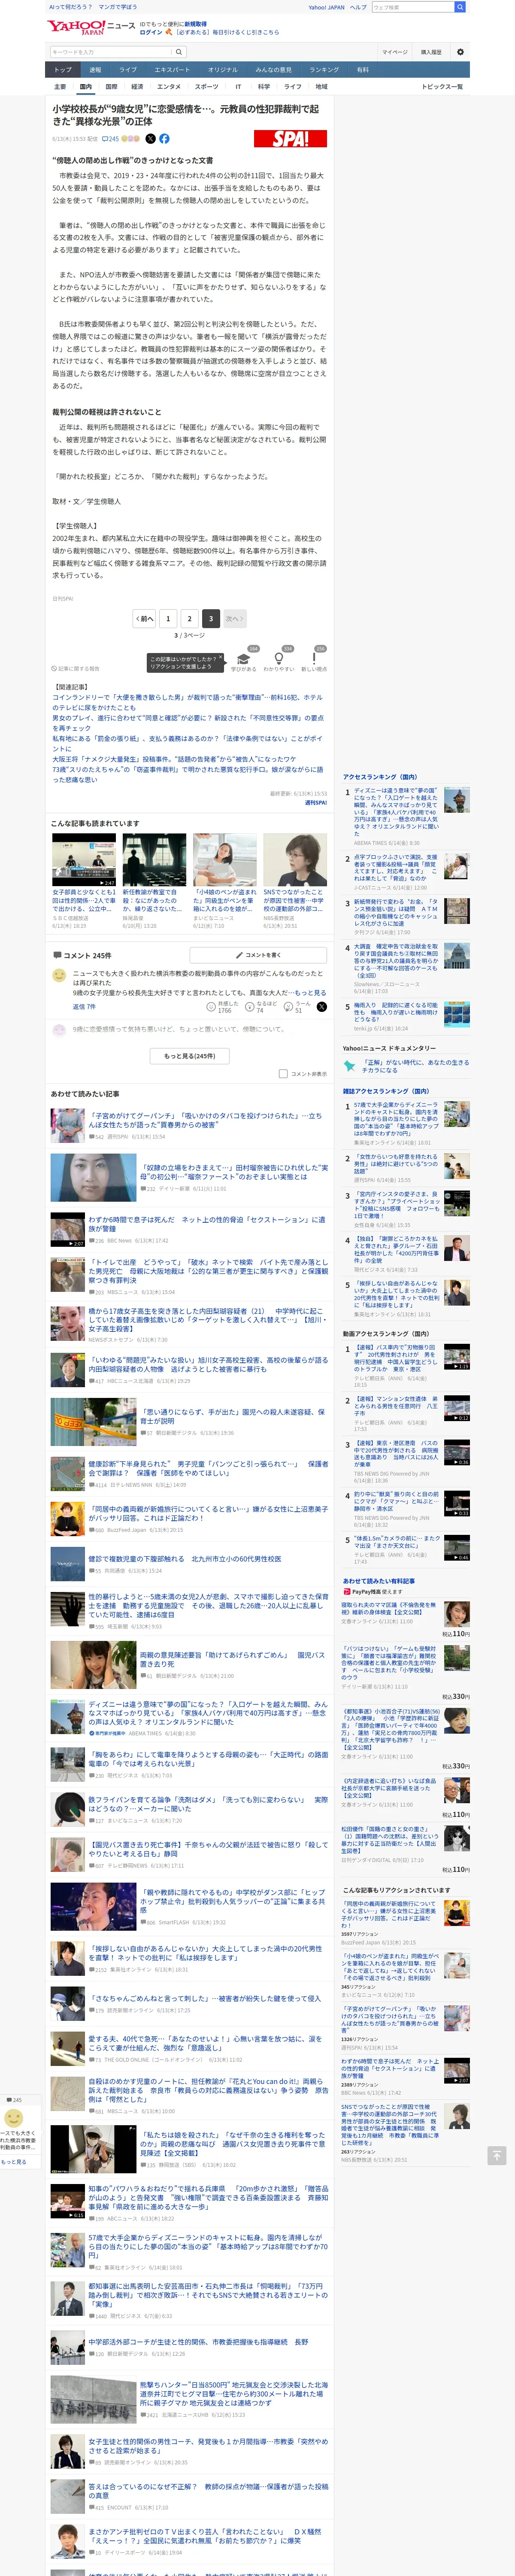
Task: Open 購入履歴 link
Action: [x=431, y=52]
